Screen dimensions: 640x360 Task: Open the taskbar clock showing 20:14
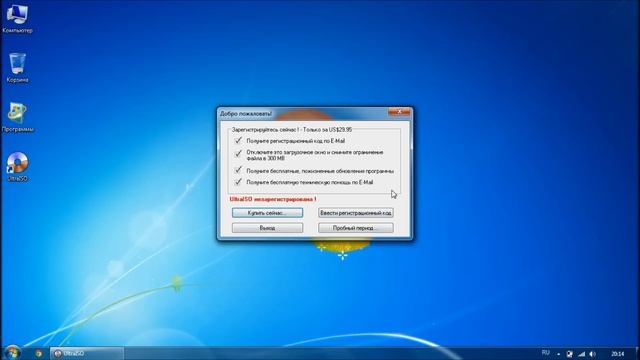(618, 353)
